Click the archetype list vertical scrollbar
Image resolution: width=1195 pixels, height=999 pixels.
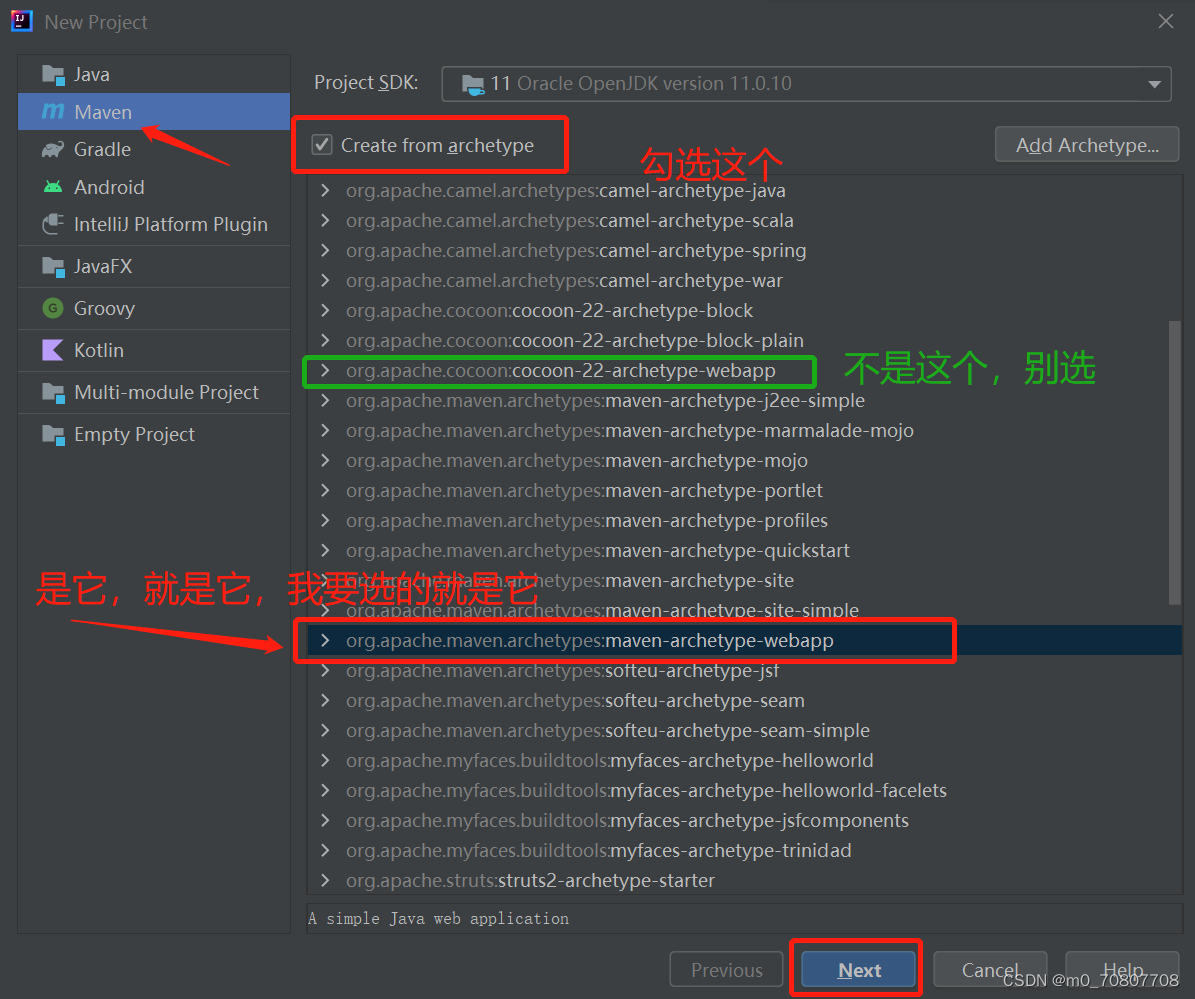(x=1174, y=463)
